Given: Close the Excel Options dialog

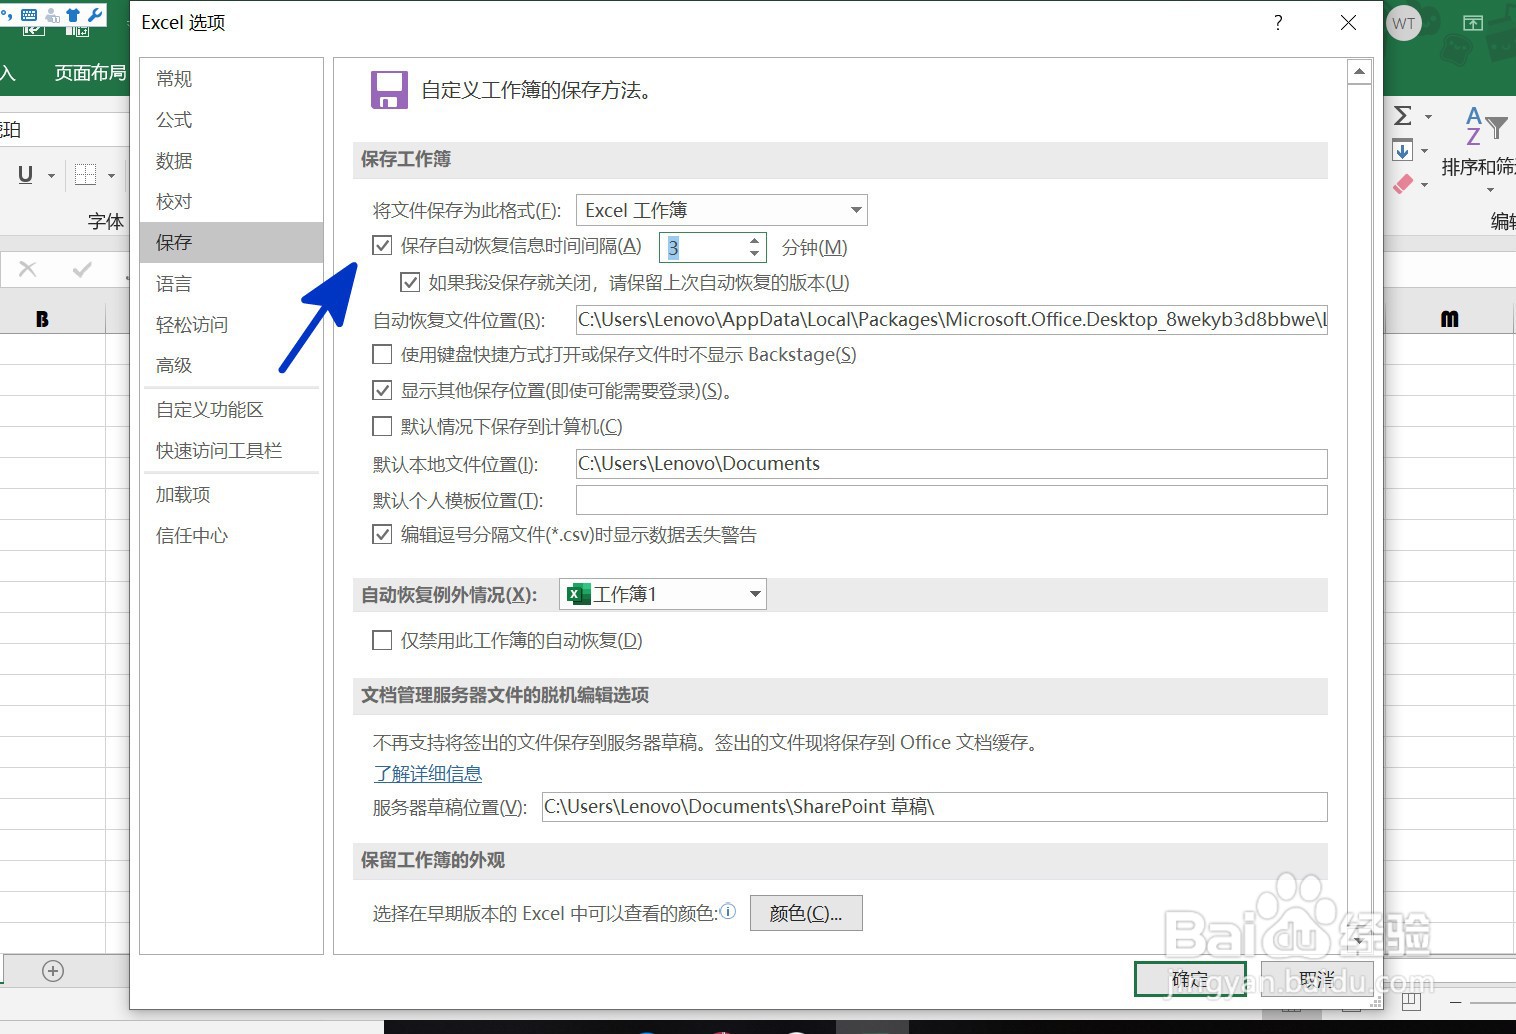Looking at the screenshot, I should pos(1348,23).
